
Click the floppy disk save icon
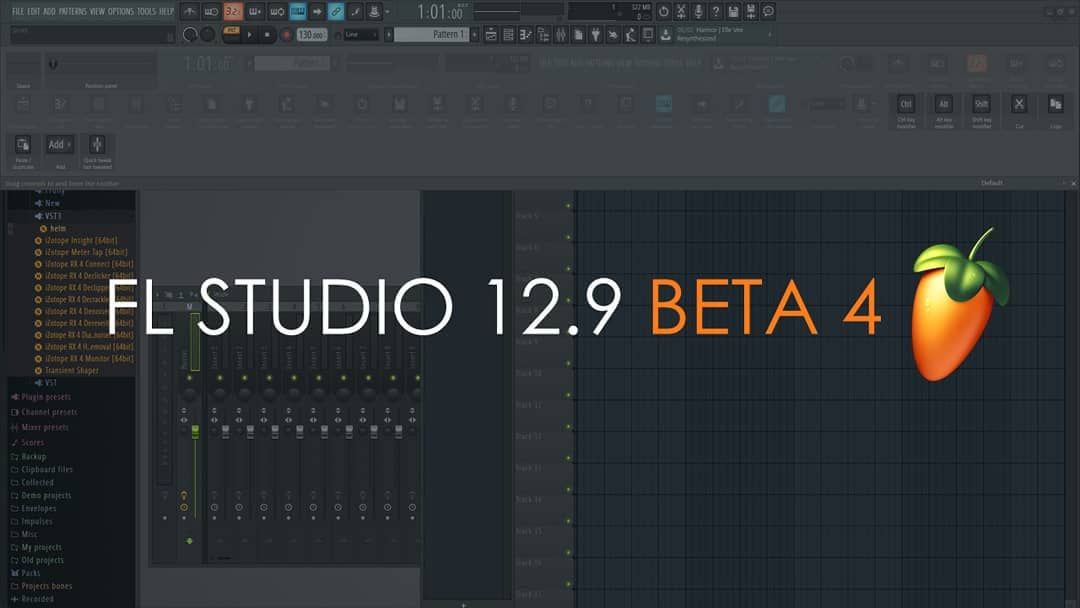733,11
